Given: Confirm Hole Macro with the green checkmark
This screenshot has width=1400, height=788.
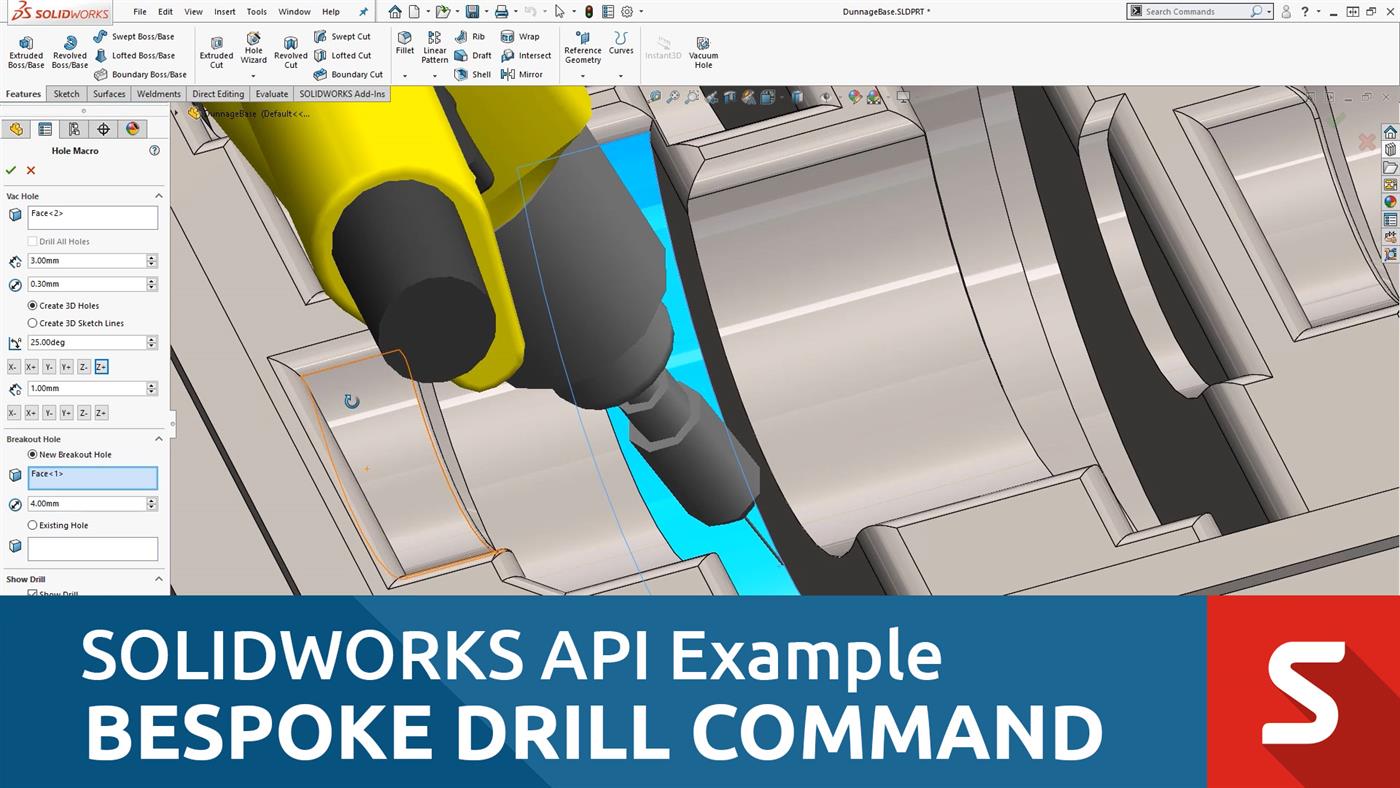Looking at the screenshot, I should [x=11, y=170].
